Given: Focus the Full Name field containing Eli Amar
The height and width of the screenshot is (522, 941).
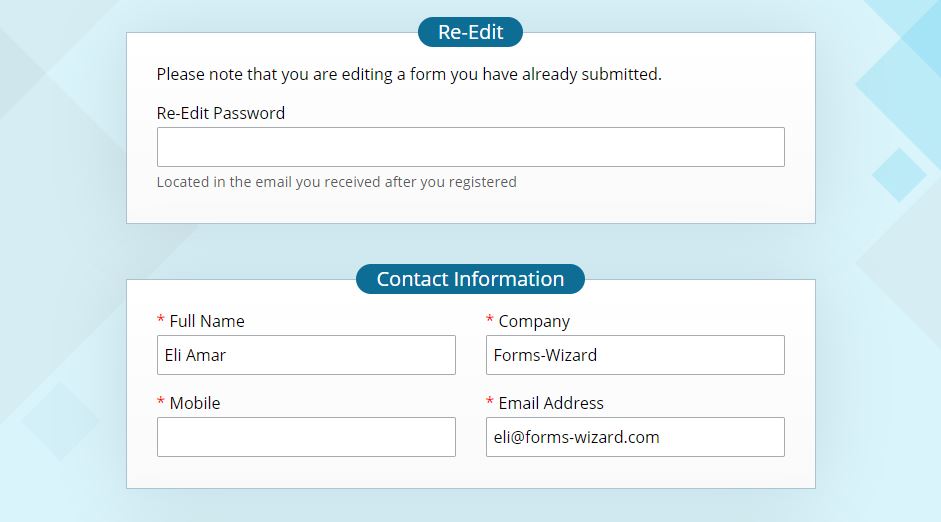Looking at the screenshot, I should [x=306, y=355].
